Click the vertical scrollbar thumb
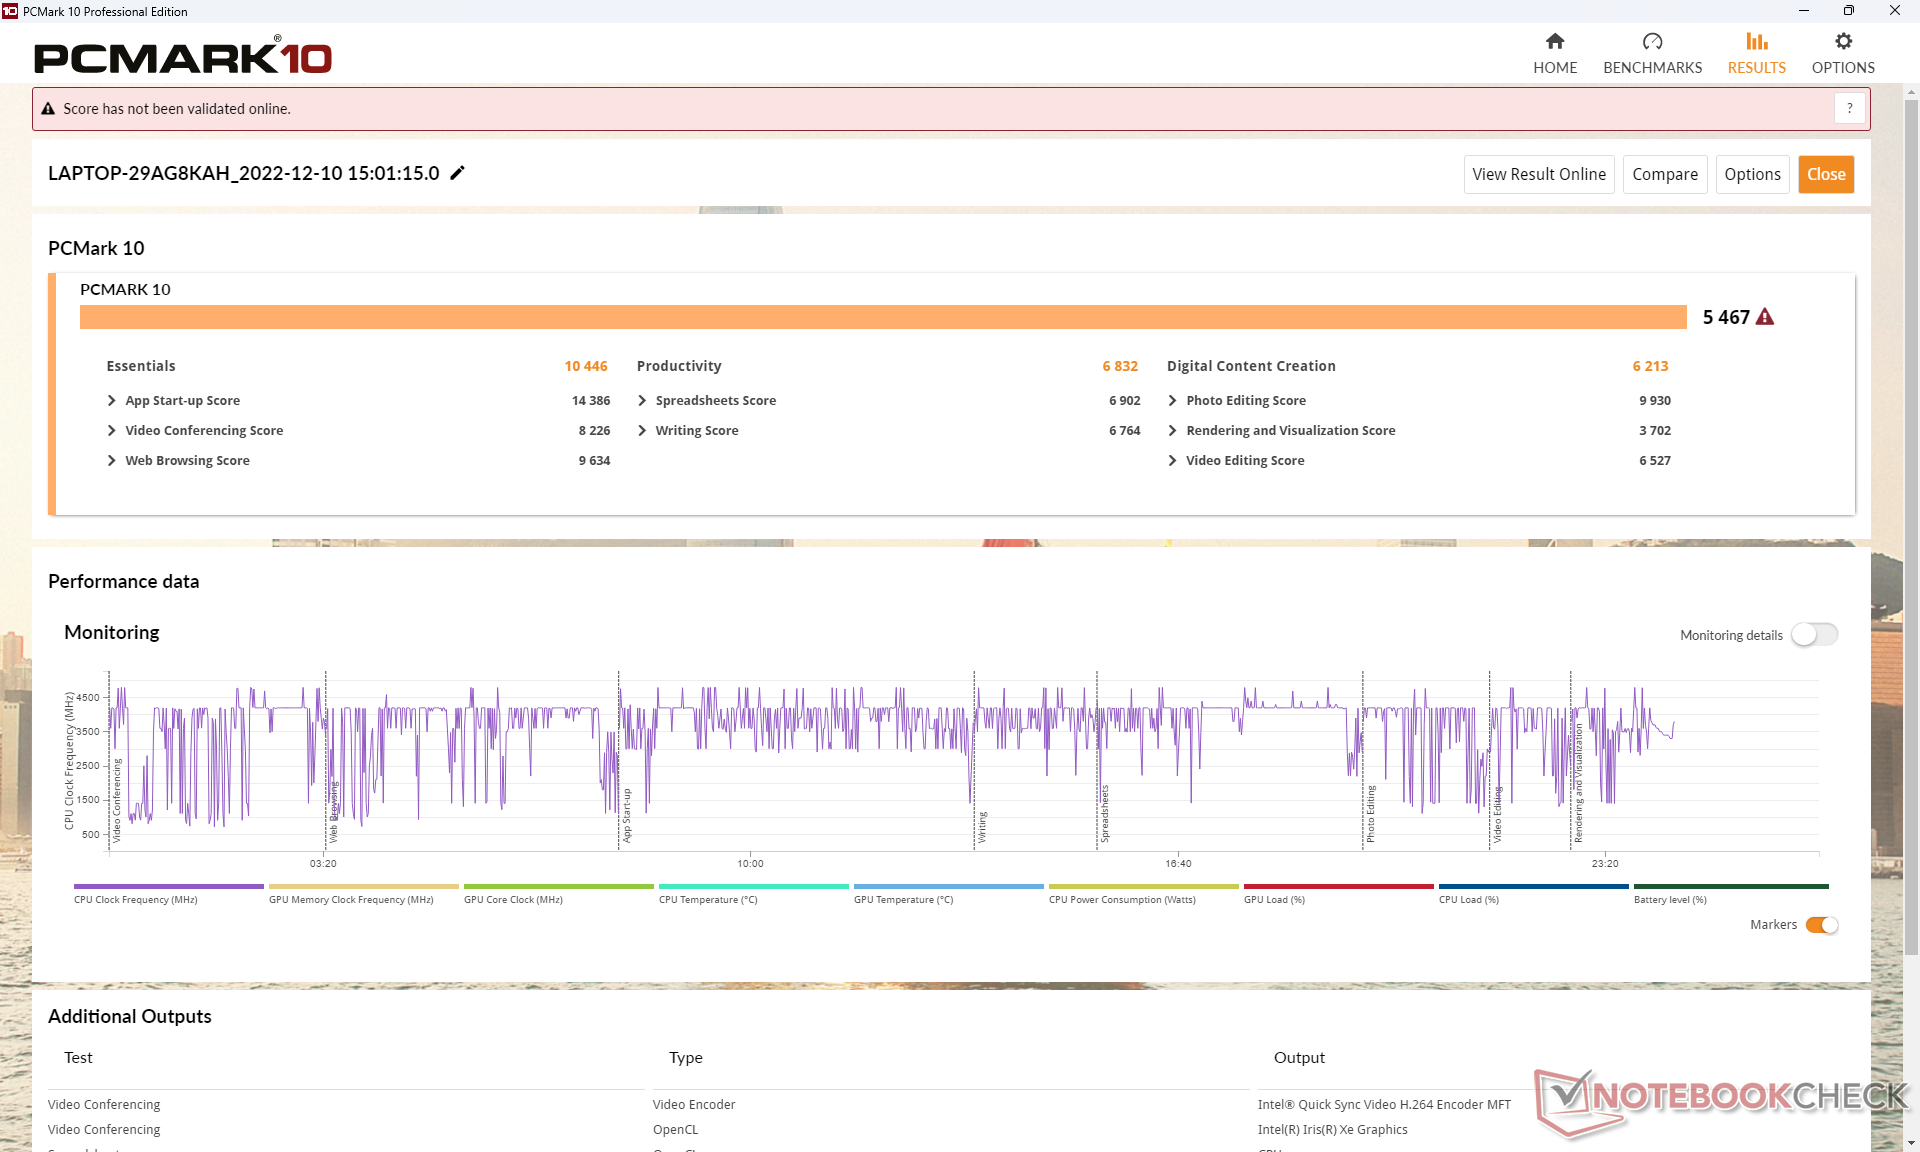 (1911, 525)
